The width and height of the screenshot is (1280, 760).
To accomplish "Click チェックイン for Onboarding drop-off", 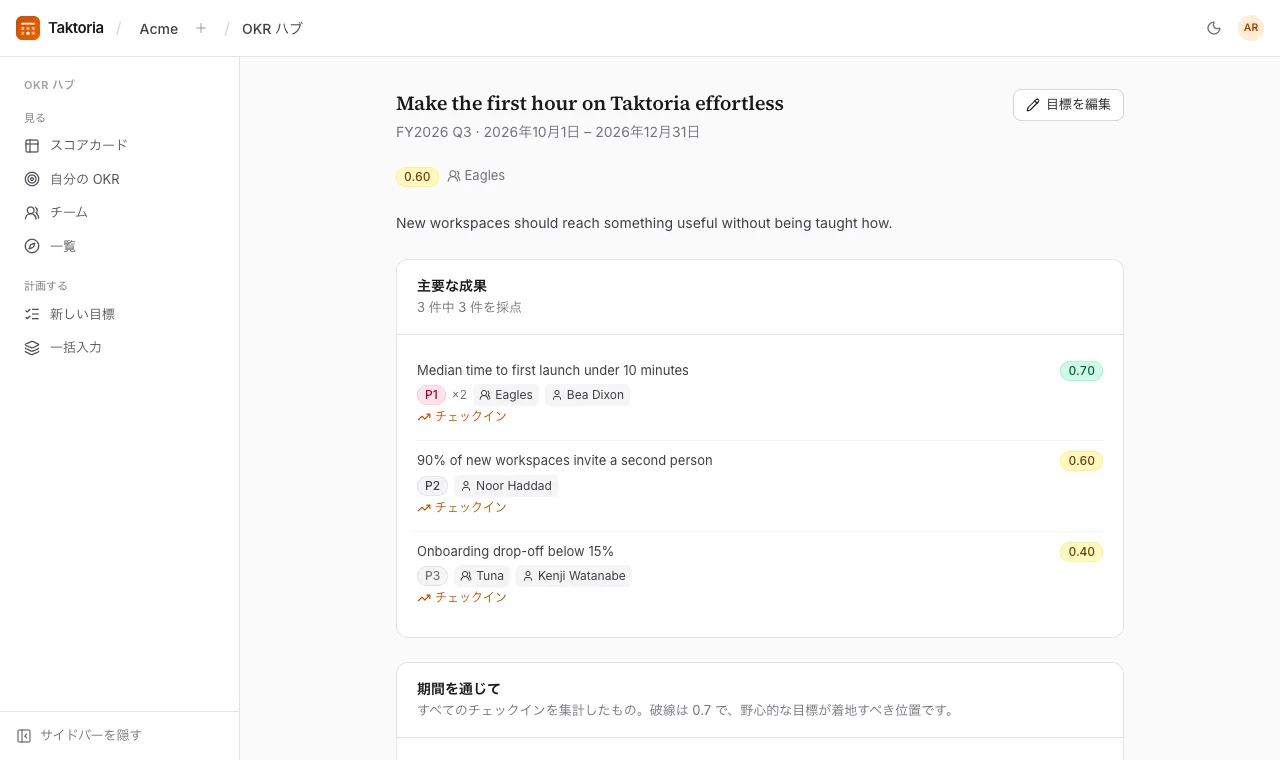I will pos(462,597).
